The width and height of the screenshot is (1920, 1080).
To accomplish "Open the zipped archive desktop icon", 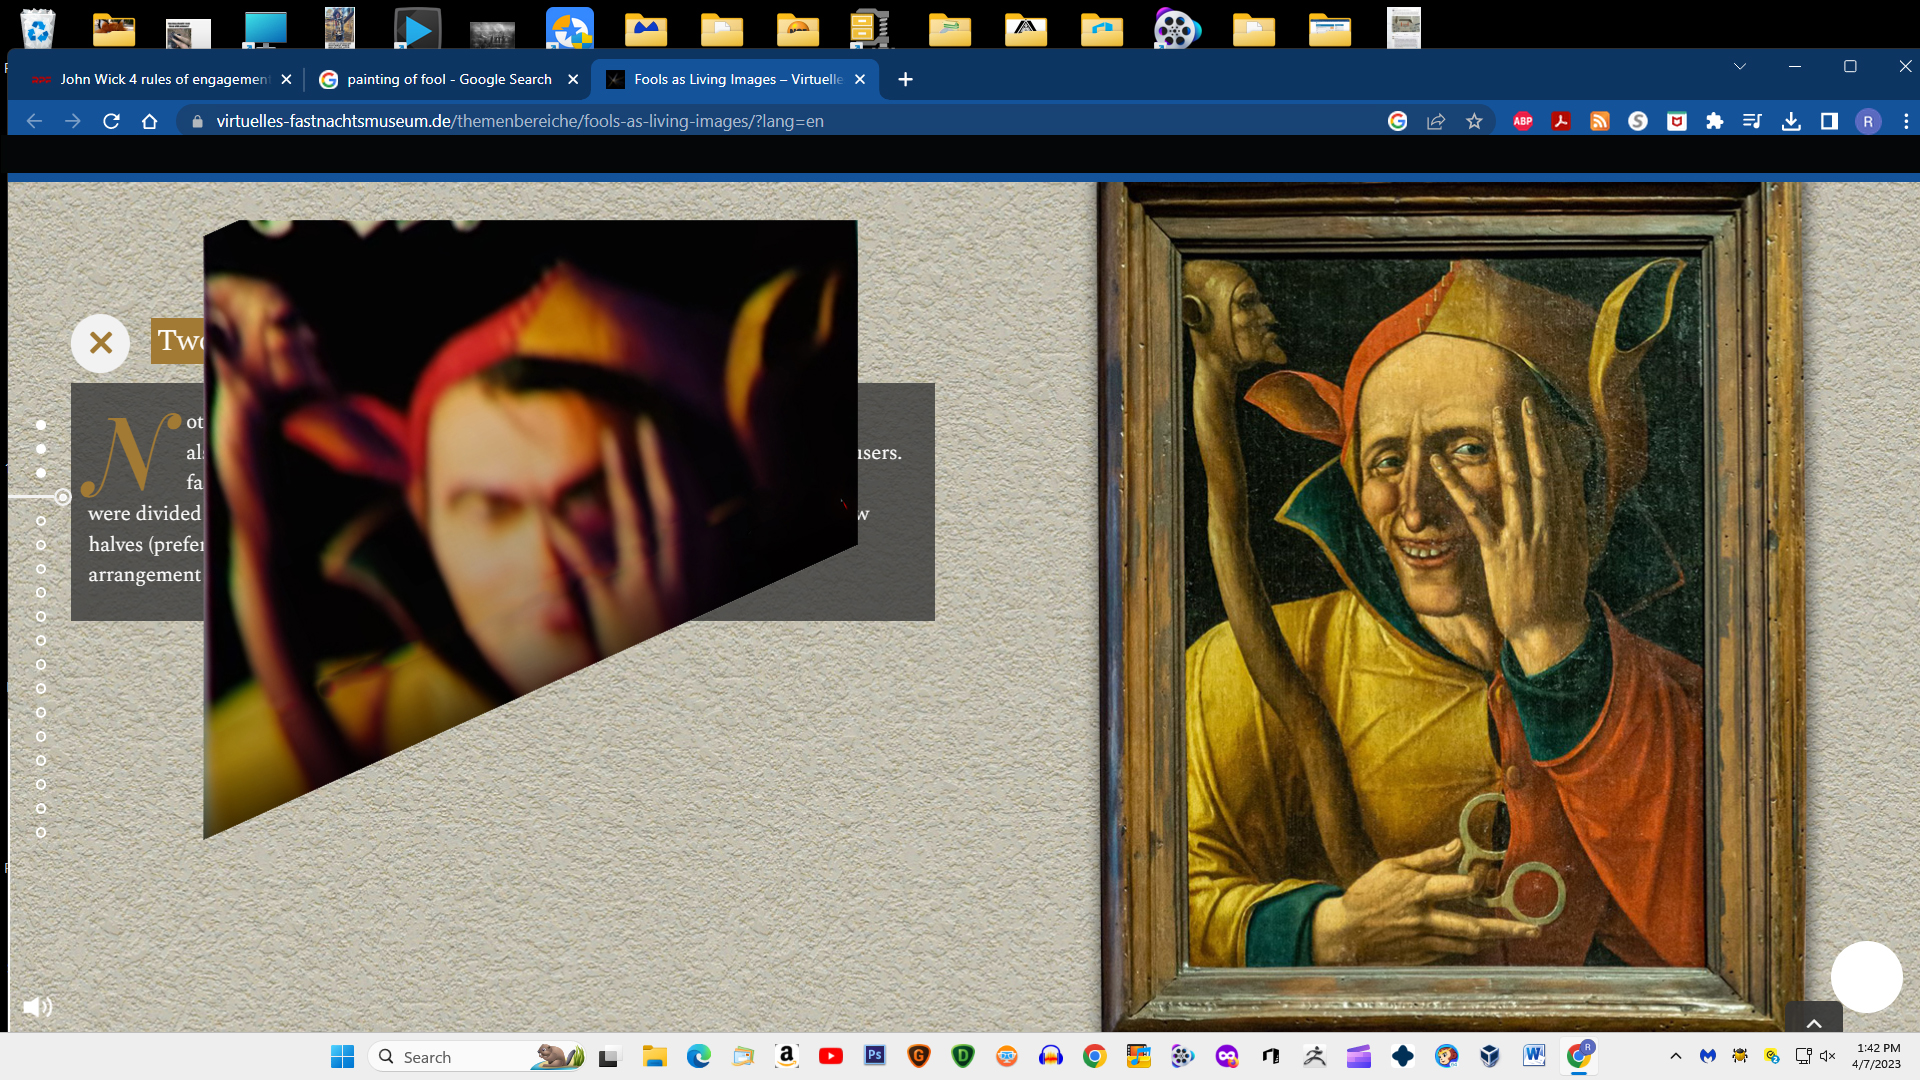I will pos(870,29).
